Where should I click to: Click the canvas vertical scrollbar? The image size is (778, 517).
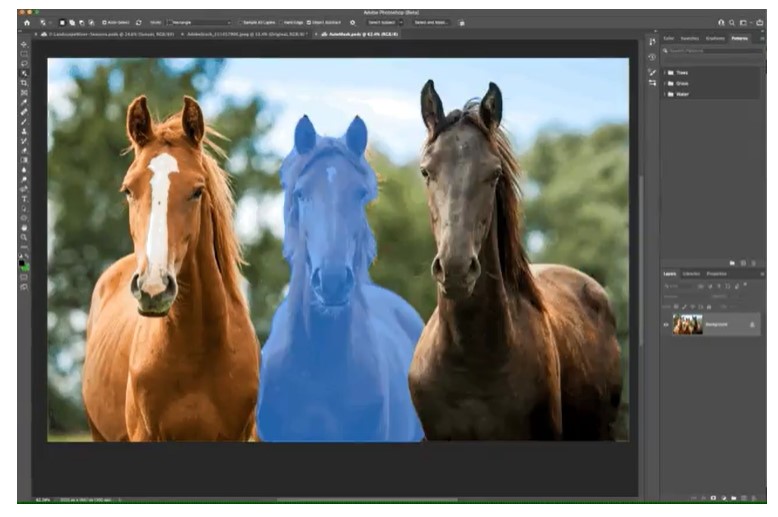click(641, 260)
